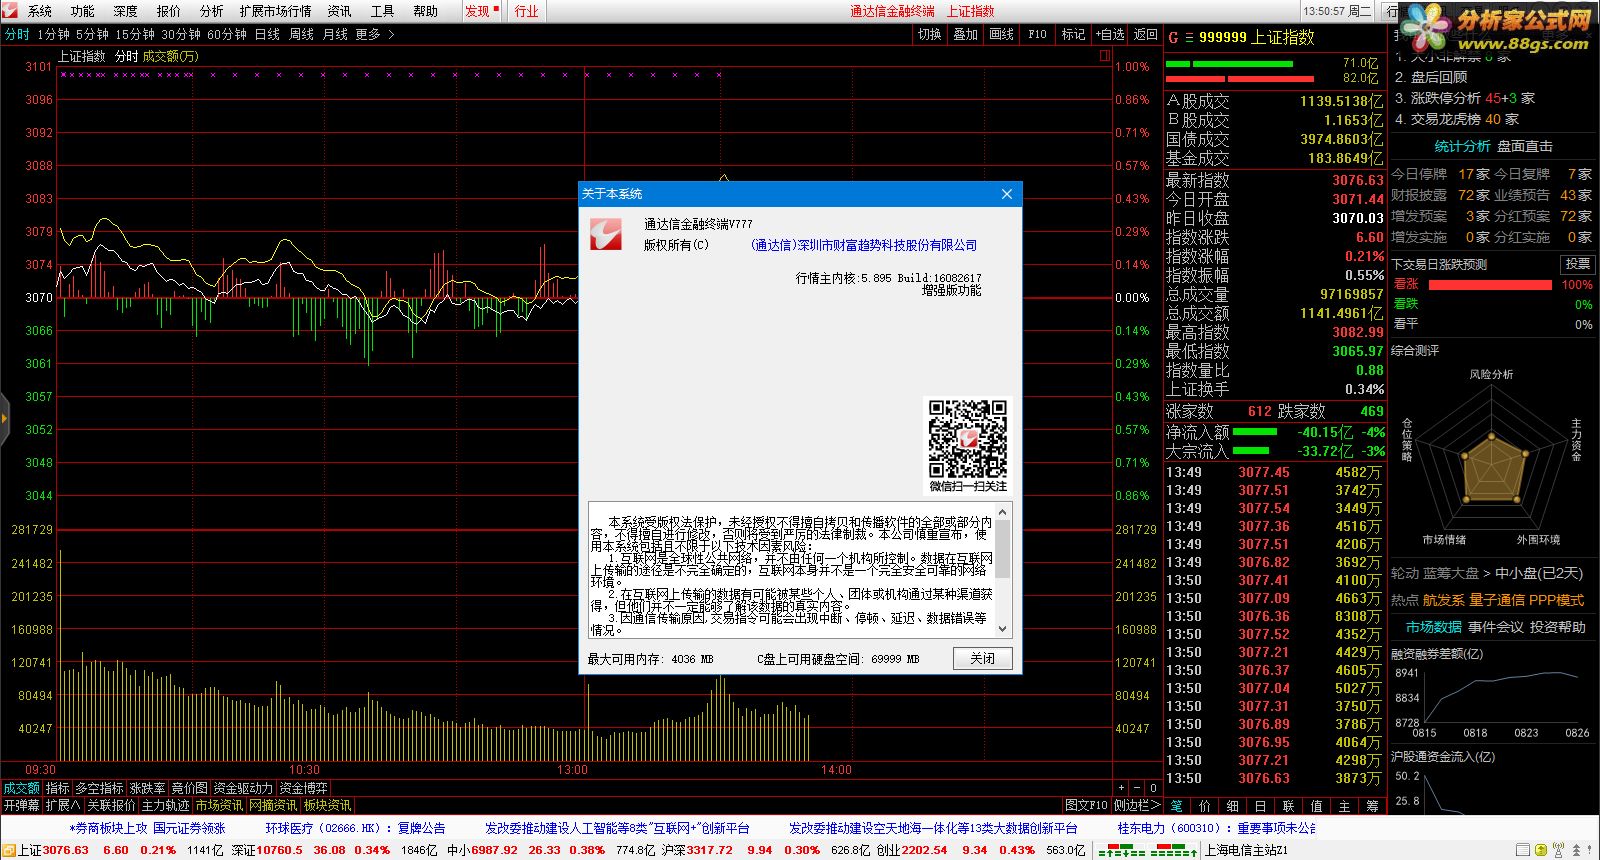Click the minus zoom button below the chart
This screenshot has width=1600, height=860.
click(1137, 788)
